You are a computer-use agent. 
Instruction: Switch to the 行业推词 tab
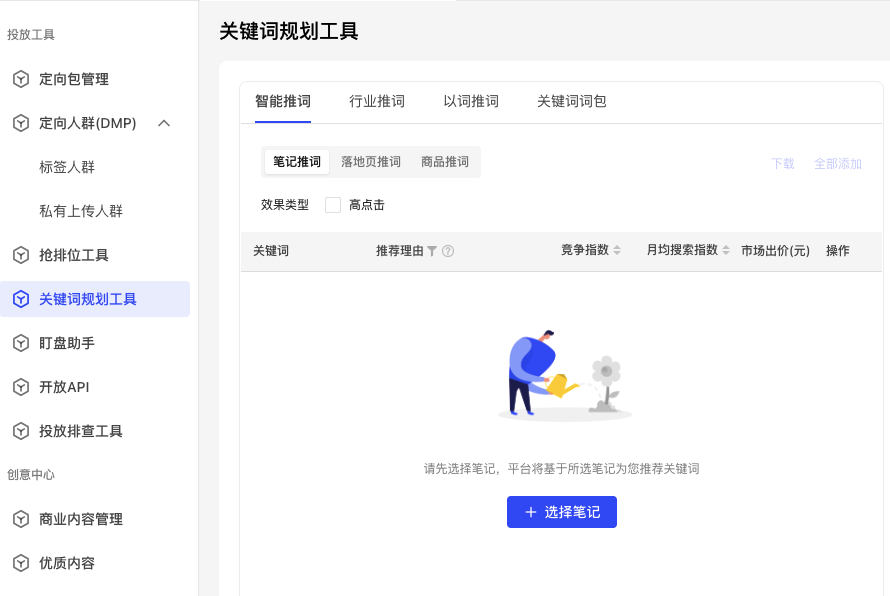377,102
